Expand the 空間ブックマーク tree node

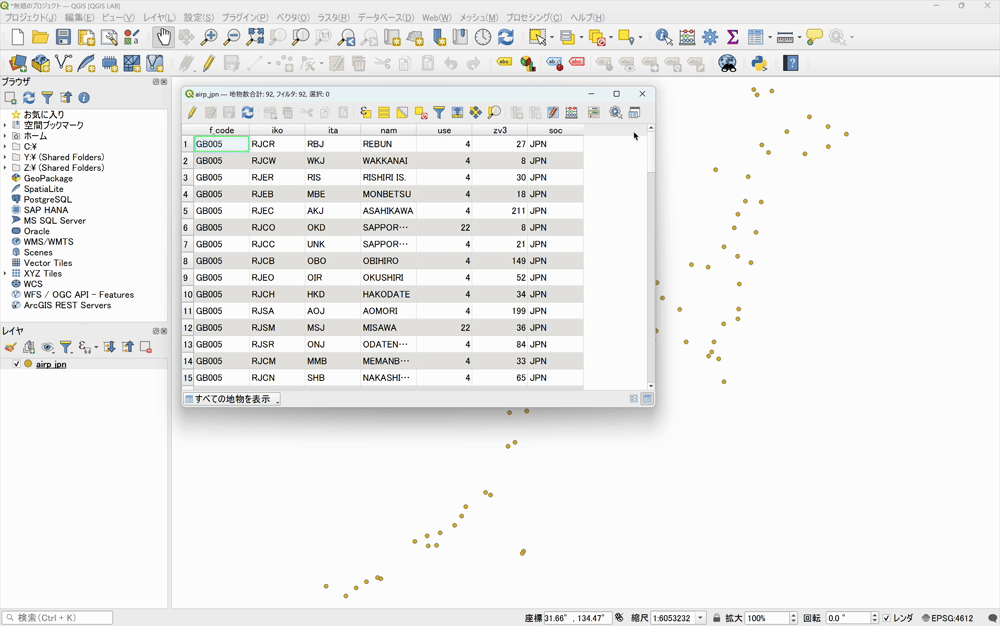(x=5, y=125)
